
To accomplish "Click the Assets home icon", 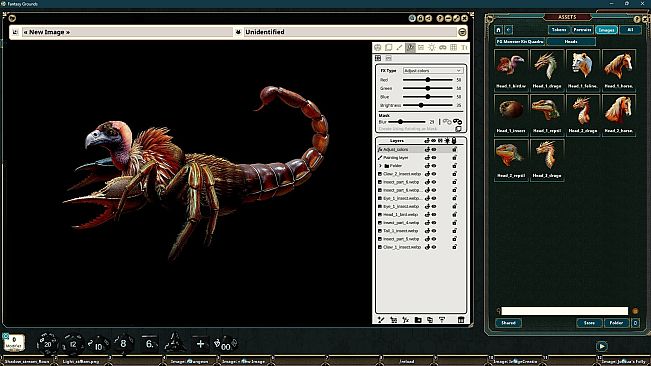I will click(x=499, y=30).
